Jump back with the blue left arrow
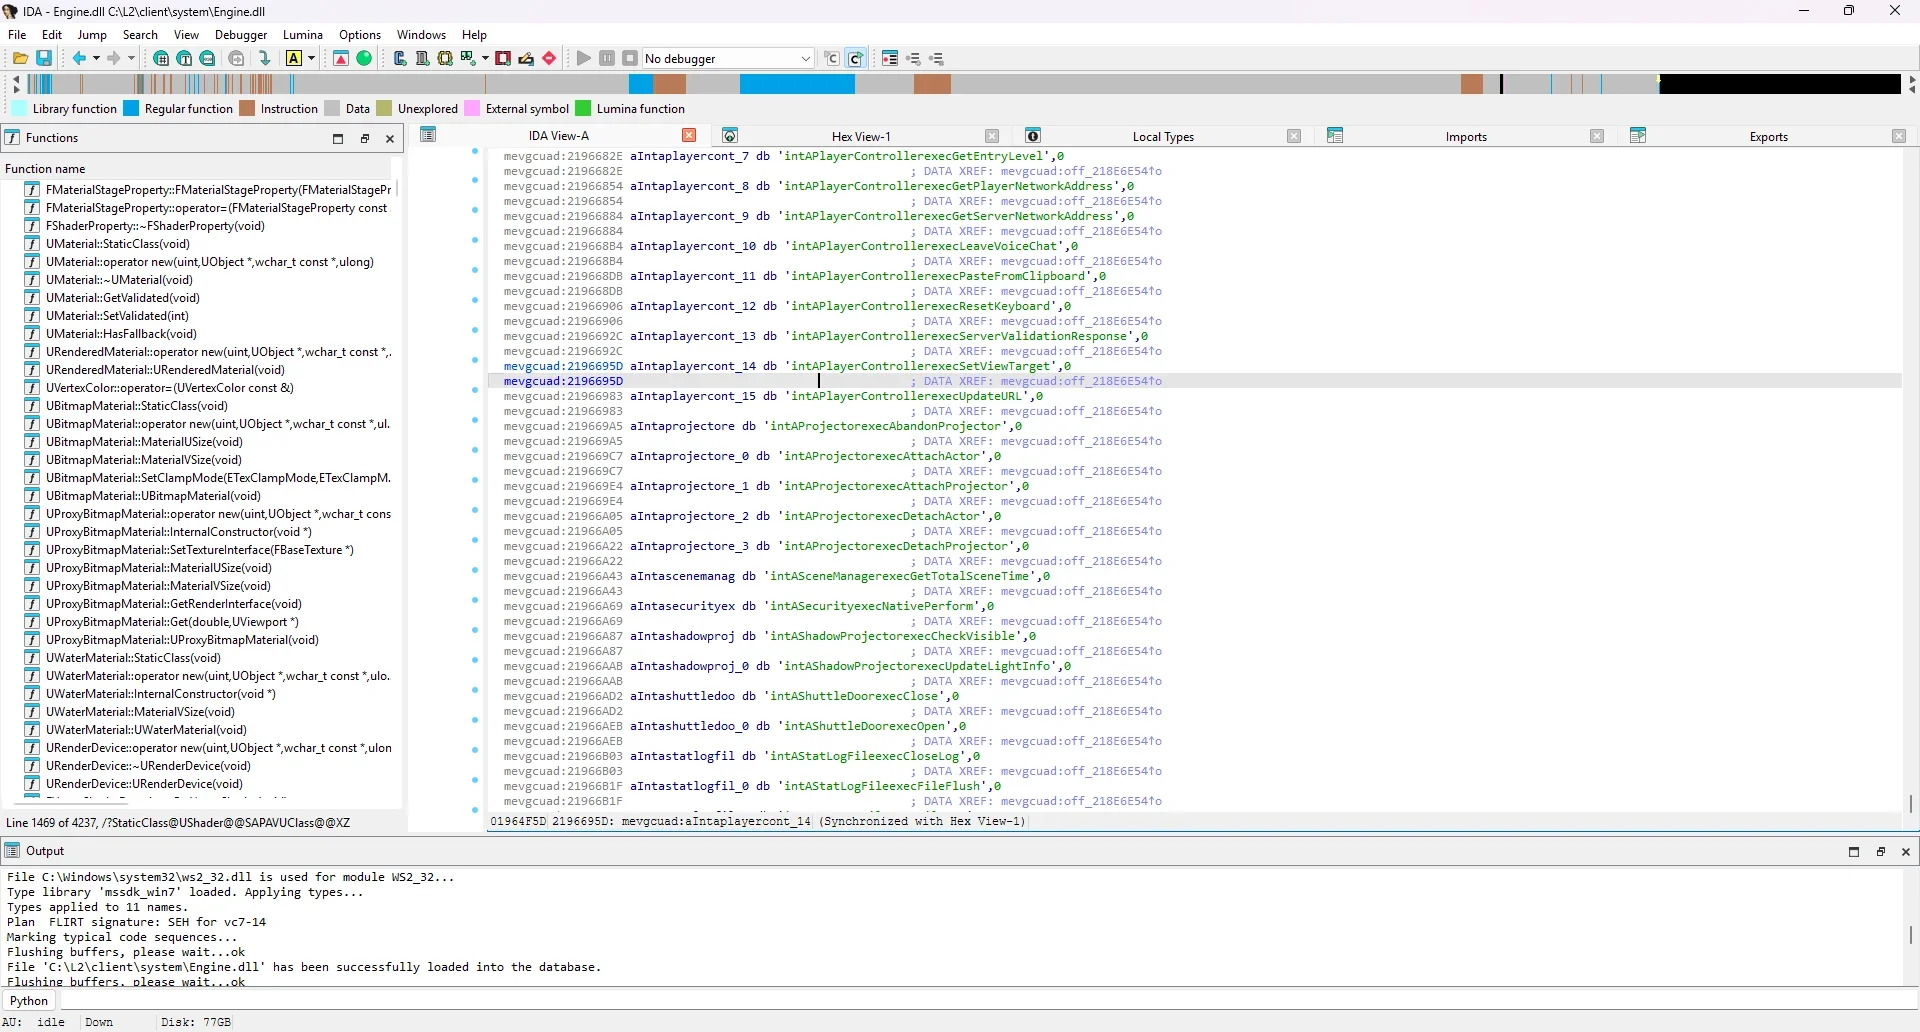 79,59
